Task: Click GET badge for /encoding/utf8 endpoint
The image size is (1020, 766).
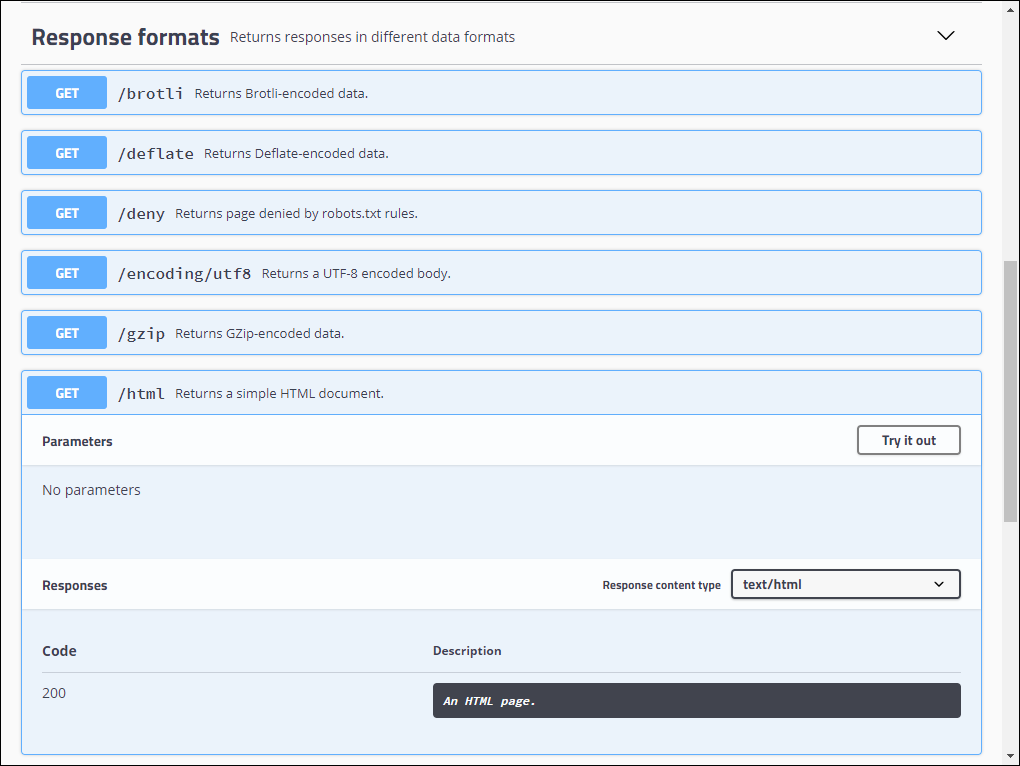Action: click(x=67, y=273)
